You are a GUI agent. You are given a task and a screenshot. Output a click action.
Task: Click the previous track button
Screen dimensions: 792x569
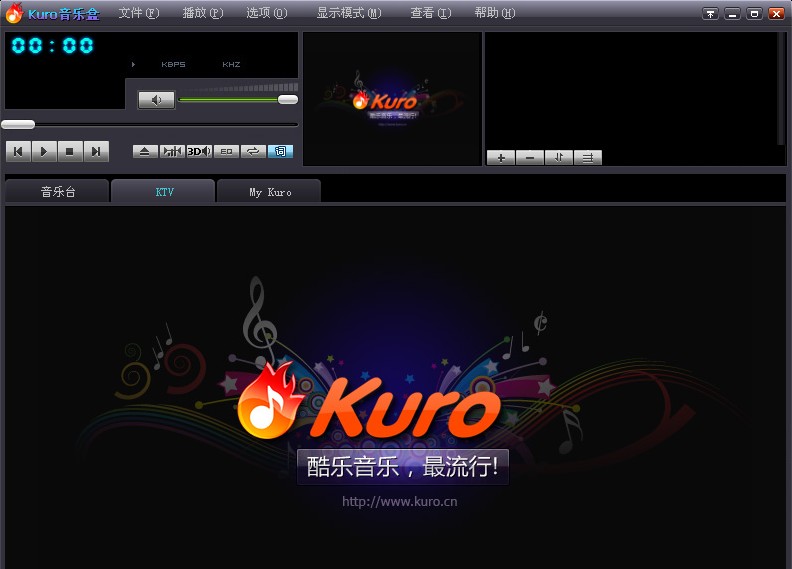tap(18, 151)
